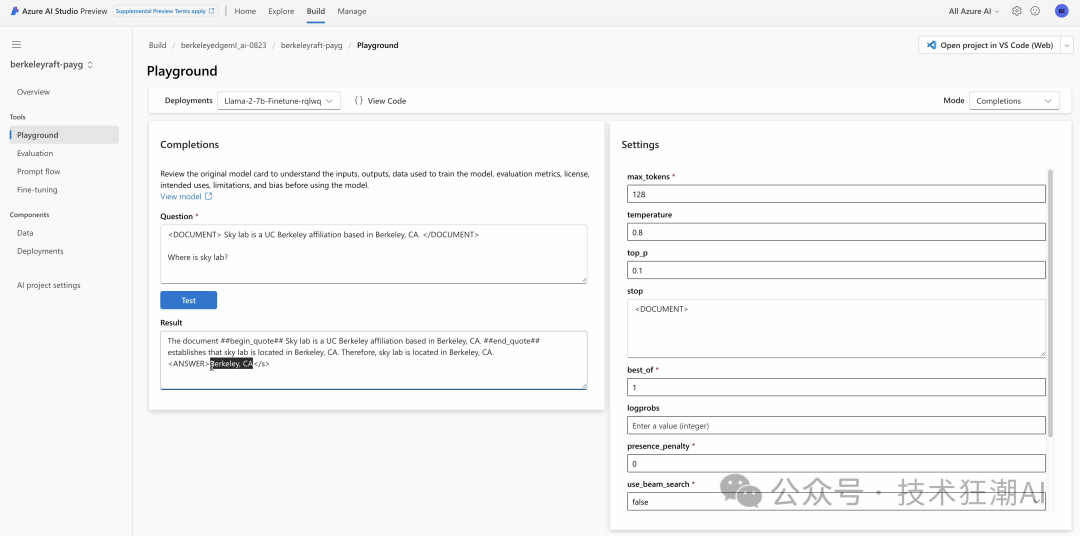Screen dimensions: 1080x536
Task: Toggle the hamburger navigation menu
Action: 17,45
